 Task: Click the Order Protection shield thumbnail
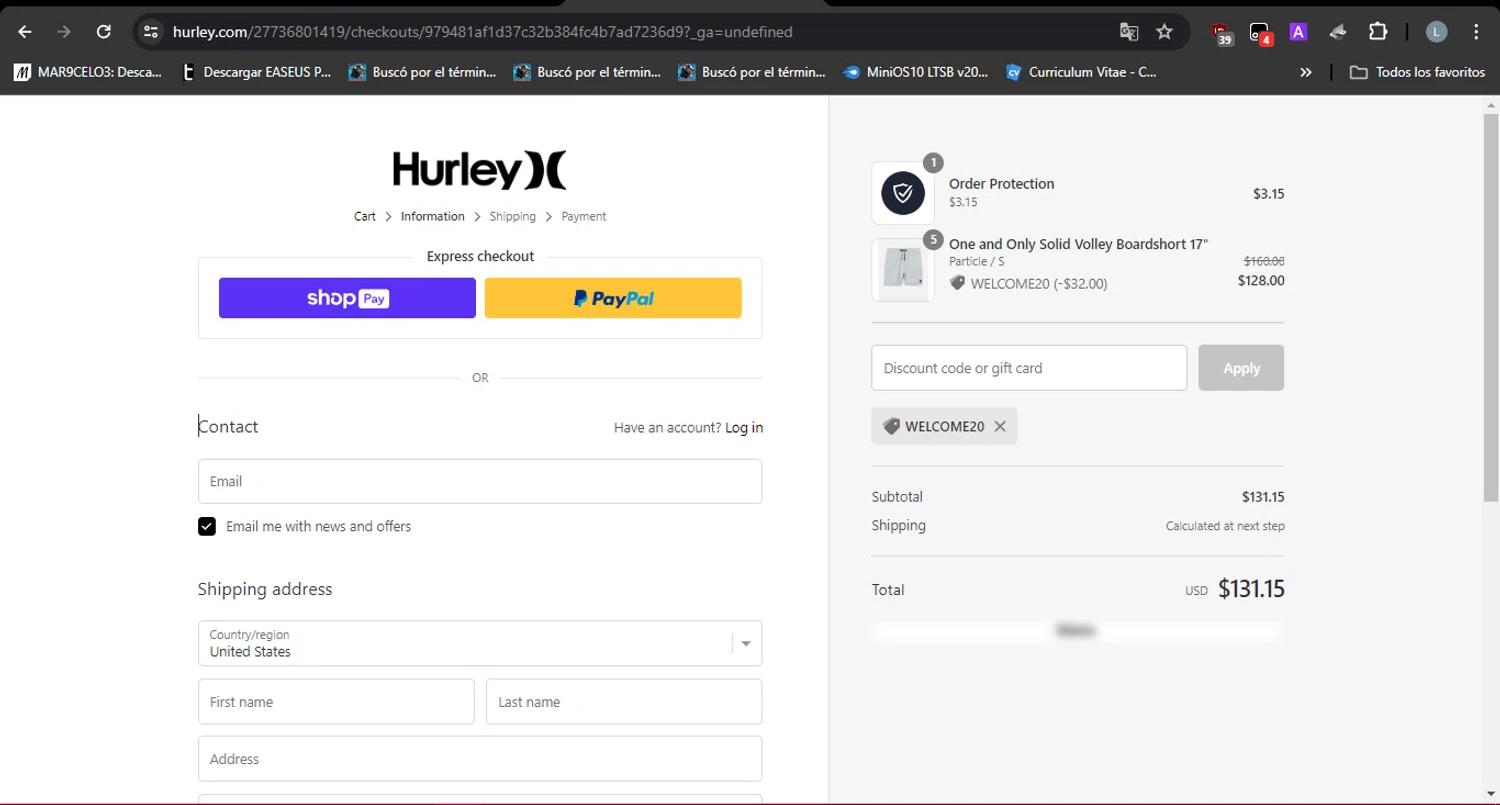click(x=903, y=193)
